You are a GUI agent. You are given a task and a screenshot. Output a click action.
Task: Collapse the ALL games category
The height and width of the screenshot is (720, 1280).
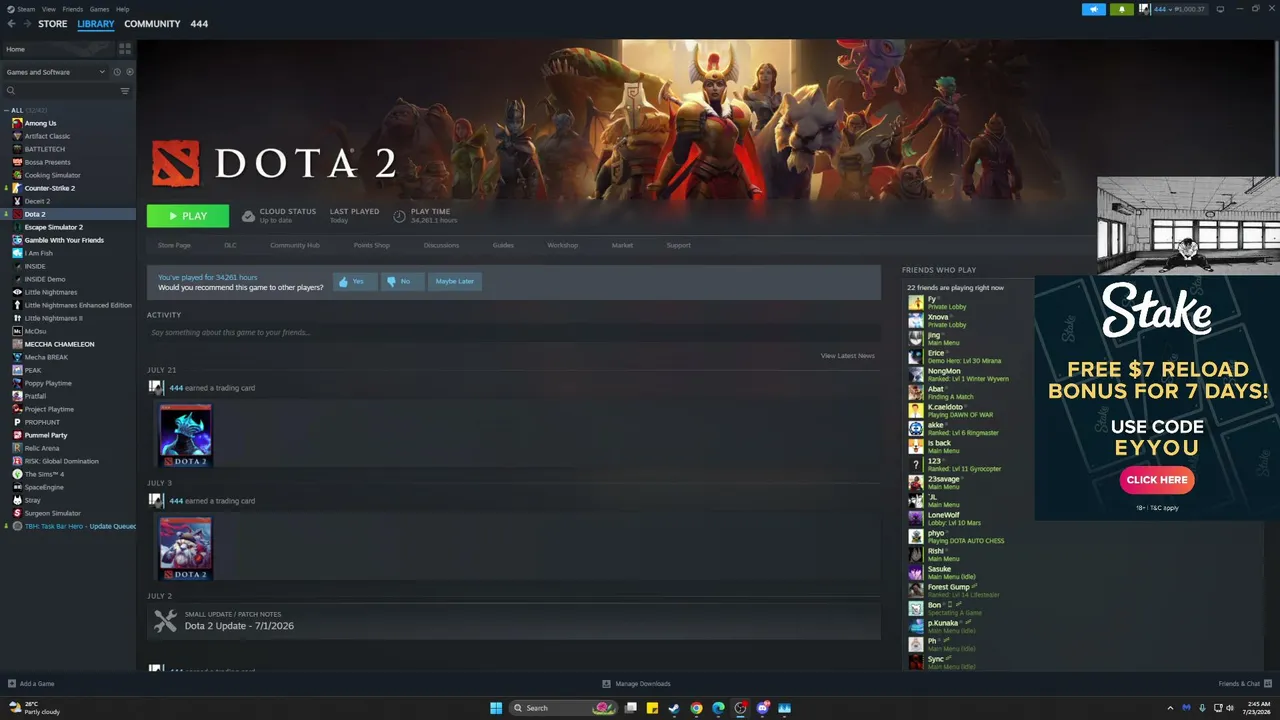pos(6,110)
